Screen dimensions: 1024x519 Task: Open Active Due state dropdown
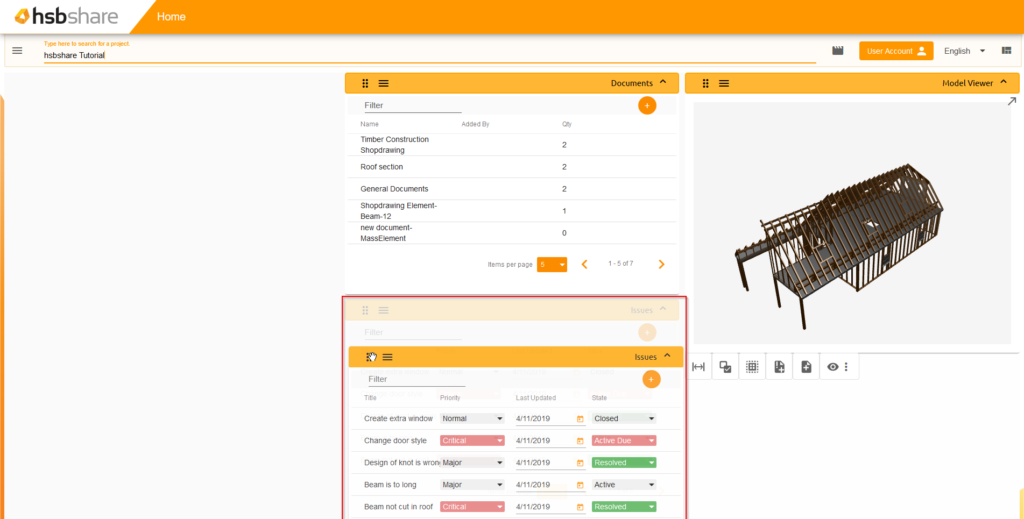[x=624, y=441]
